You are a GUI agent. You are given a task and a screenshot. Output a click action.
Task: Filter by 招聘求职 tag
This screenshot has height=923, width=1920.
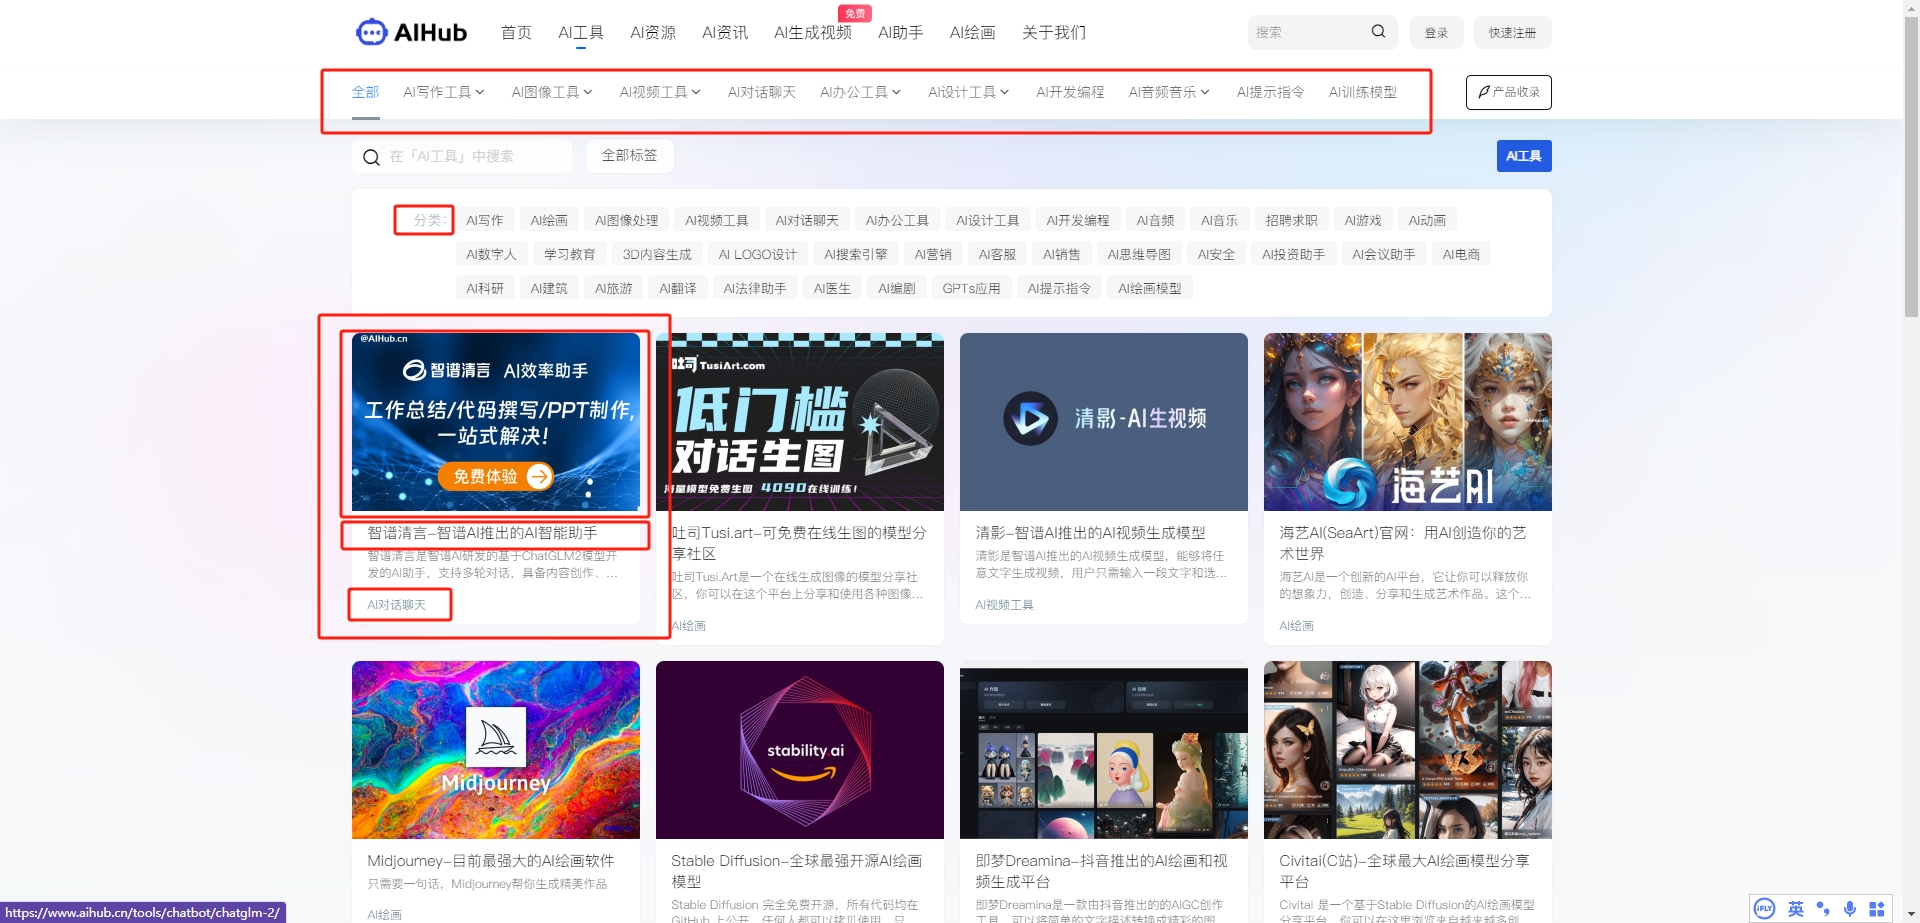click(x=1292, y=220)
